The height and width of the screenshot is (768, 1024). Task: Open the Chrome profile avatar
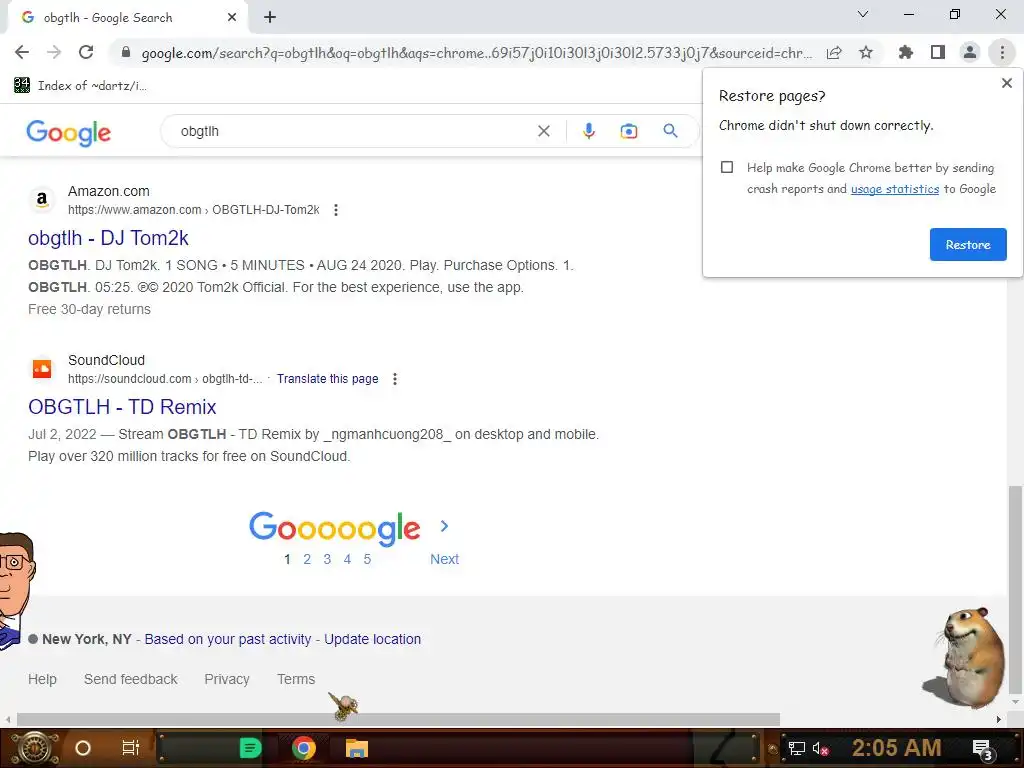[x=970, y=52]
